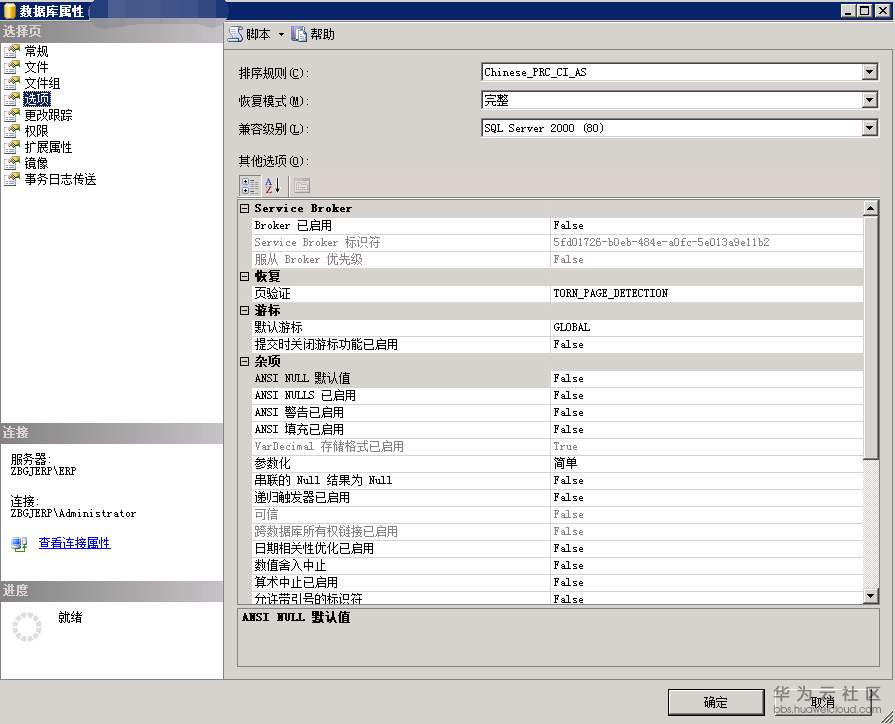Click the 扩展属性 page icon
Viewport: 895px width, 724px height.
(11, 147)
